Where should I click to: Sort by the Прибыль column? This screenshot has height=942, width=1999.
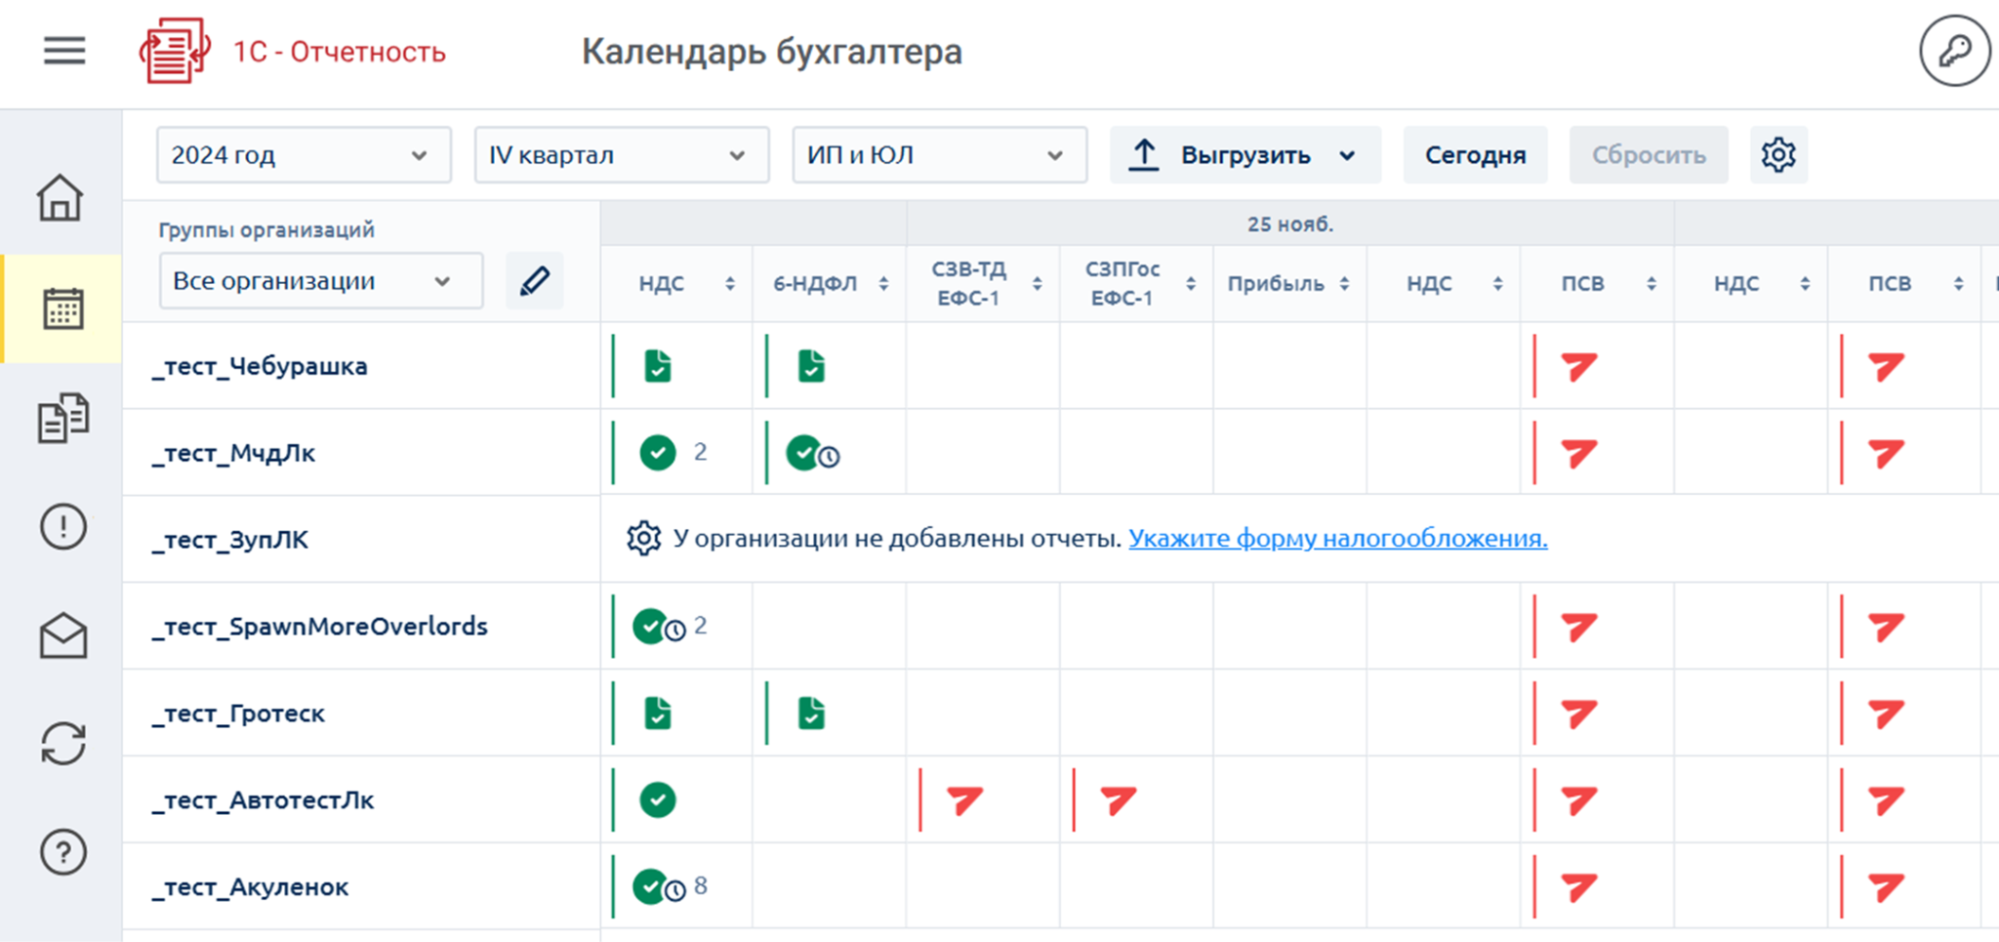[1344, 284]
